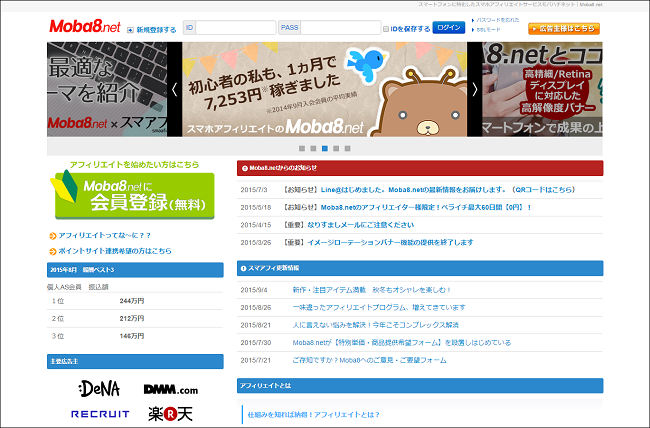The height and width of the screenshot is (428, 650).
Task: Click the Moba8.netからのお知らせ red header
Action: tap(420, 168)
